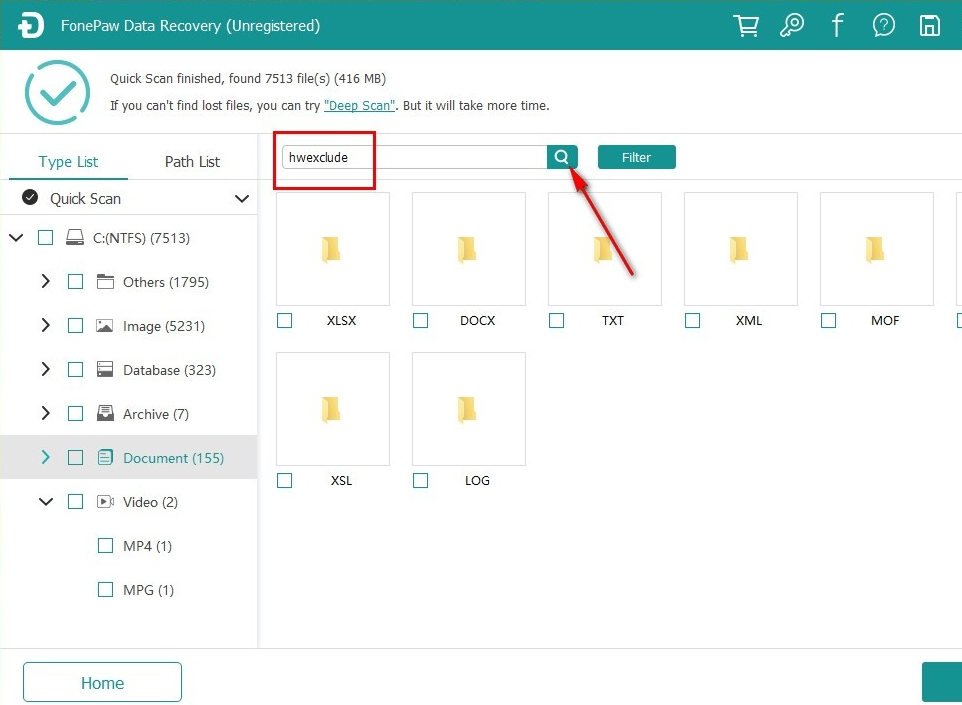Screen dimensions: 962x705
Task: Click the Others folder icon
Action: click(106, 282)
